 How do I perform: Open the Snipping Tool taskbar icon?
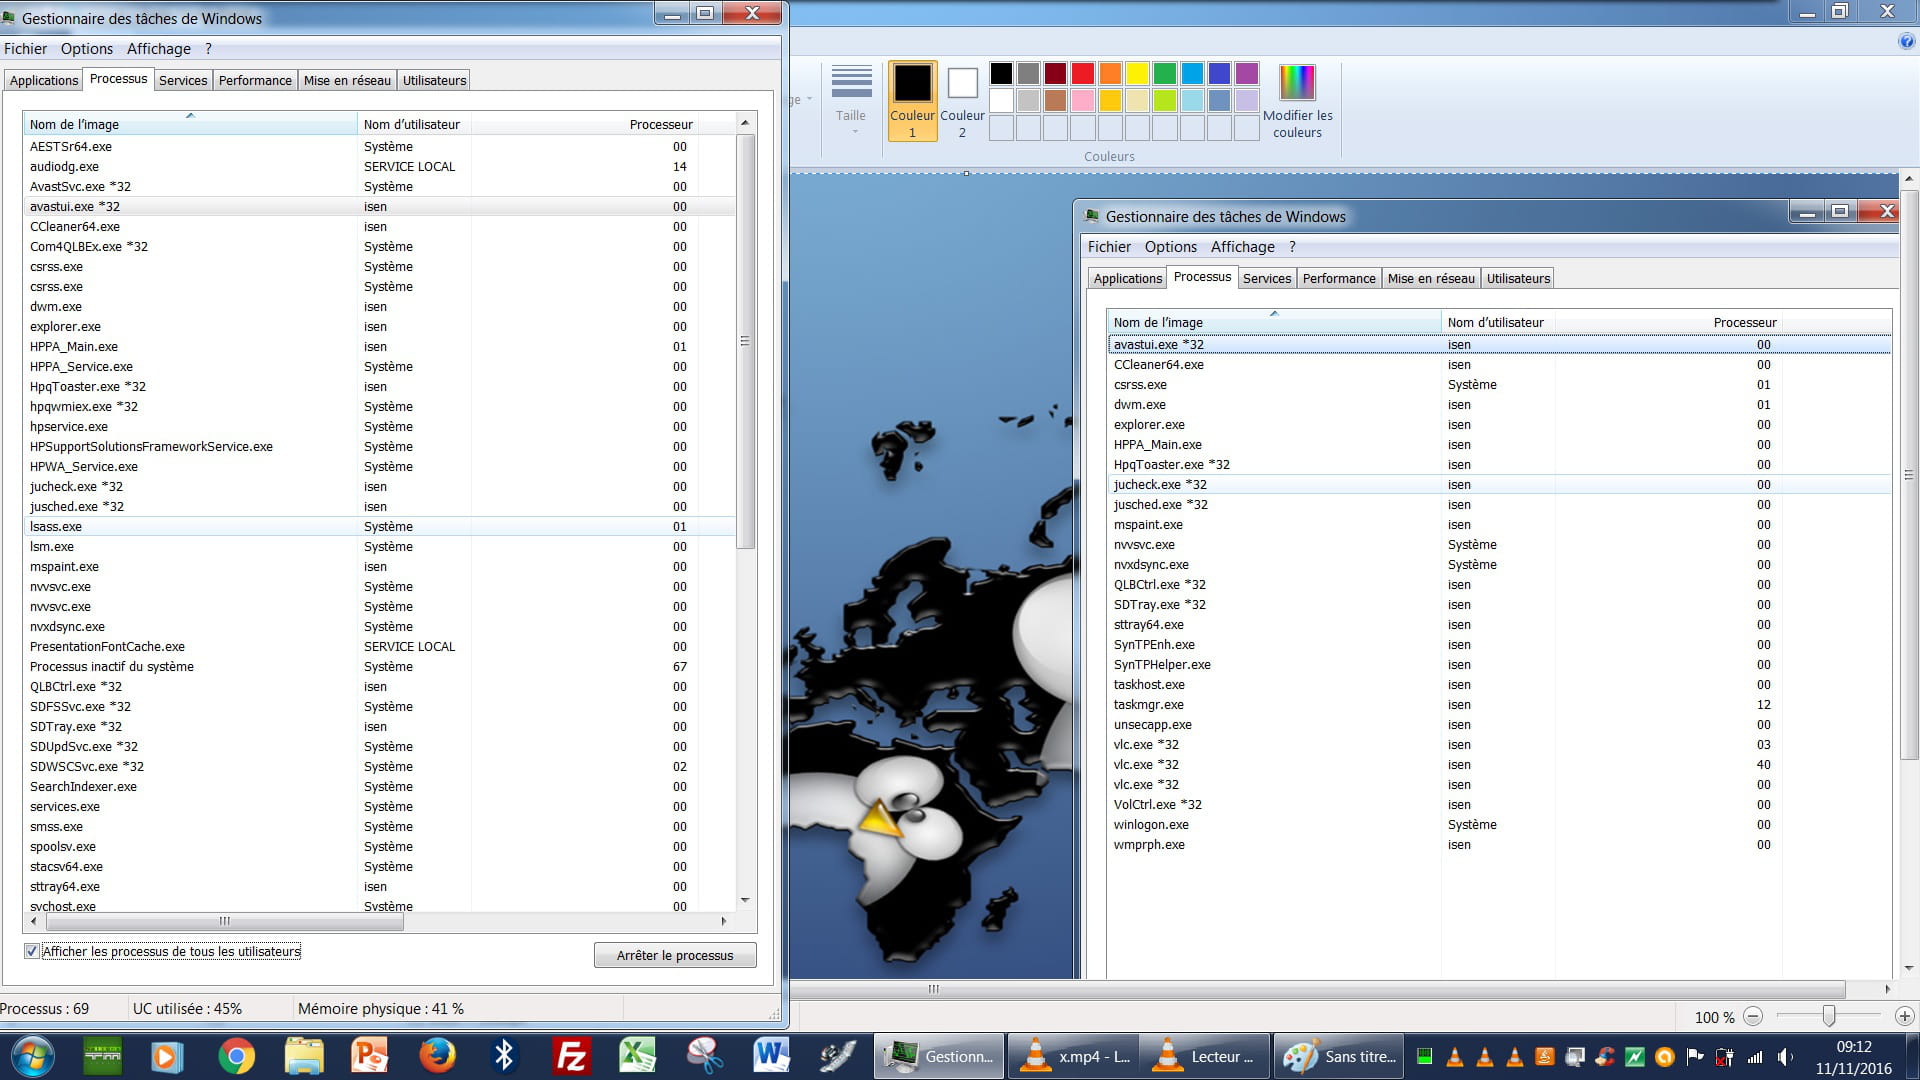tap(705, 1056)
